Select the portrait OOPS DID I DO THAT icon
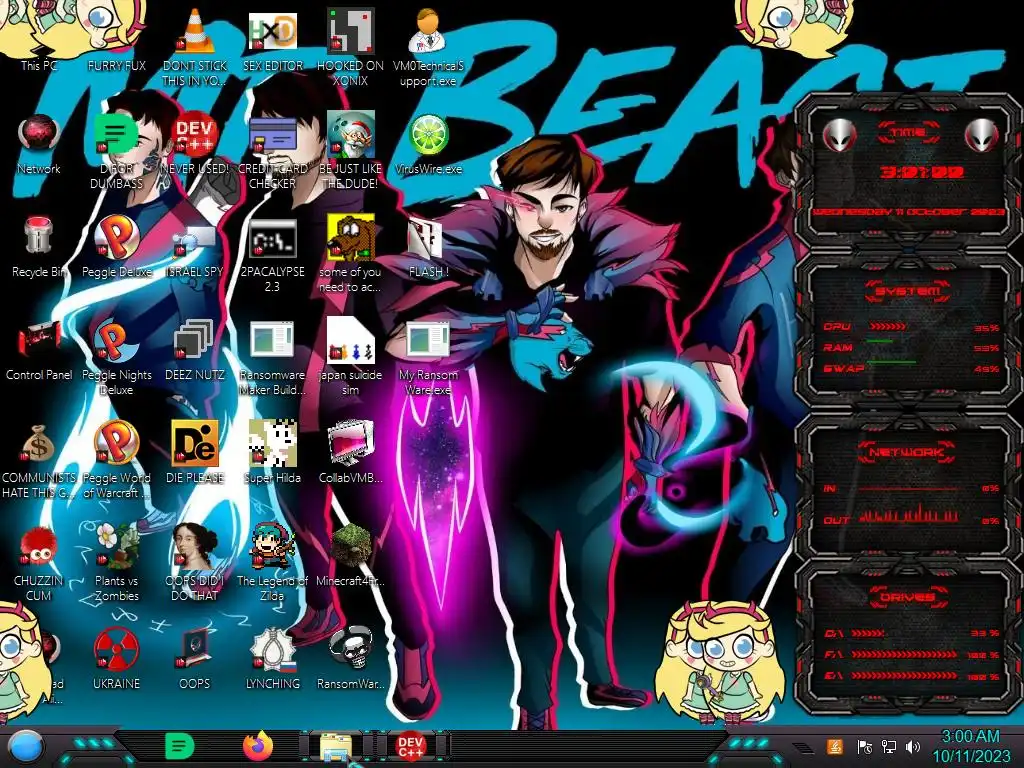The width and height of the screenshot is (1024, 768). point(195,546)
